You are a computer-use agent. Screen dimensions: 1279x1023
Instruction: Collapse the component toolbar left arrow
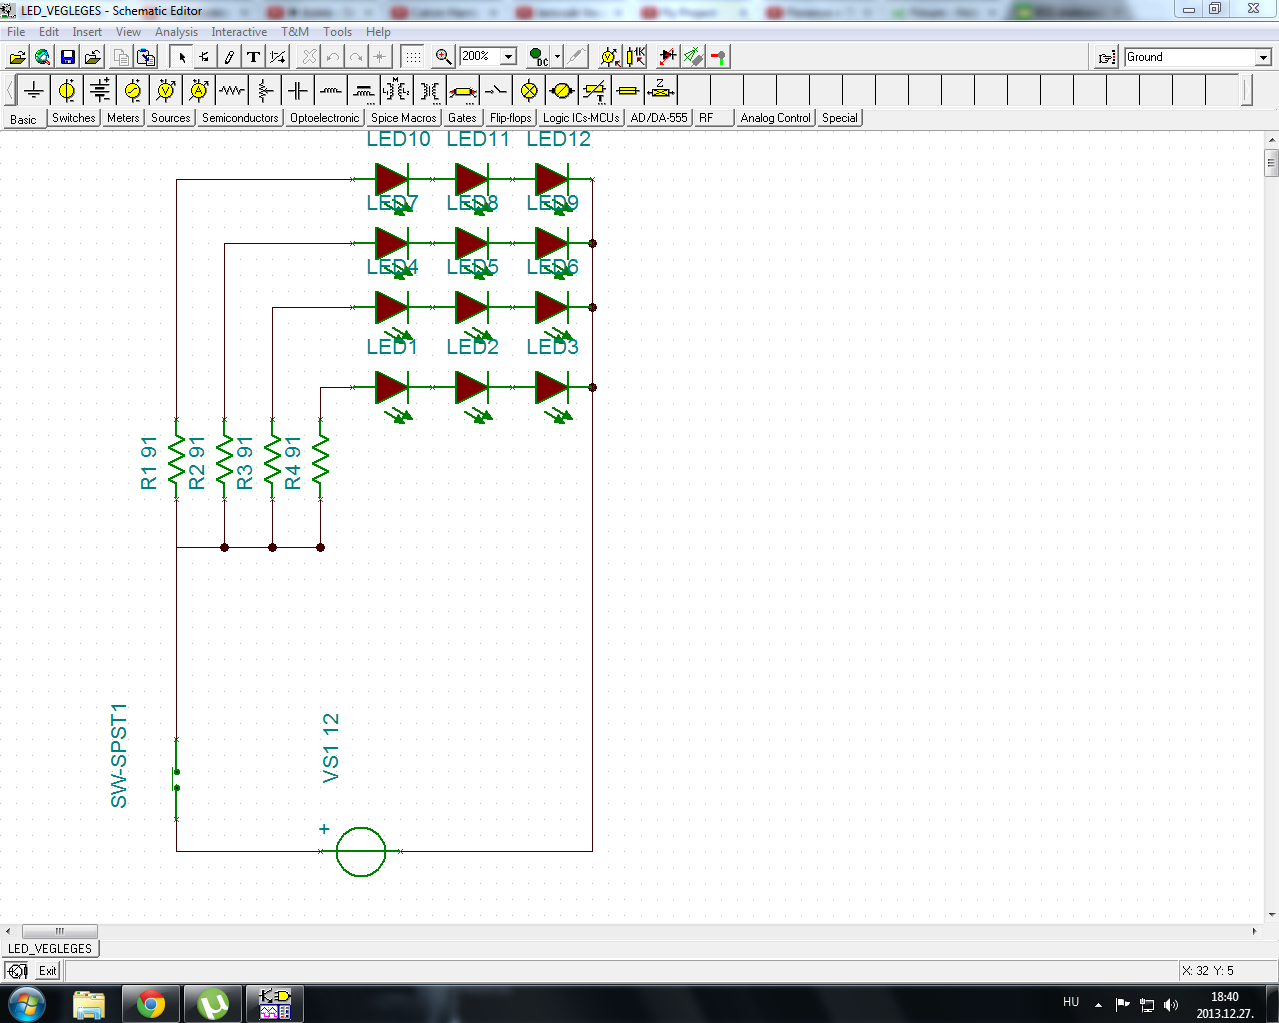point(10,91)
